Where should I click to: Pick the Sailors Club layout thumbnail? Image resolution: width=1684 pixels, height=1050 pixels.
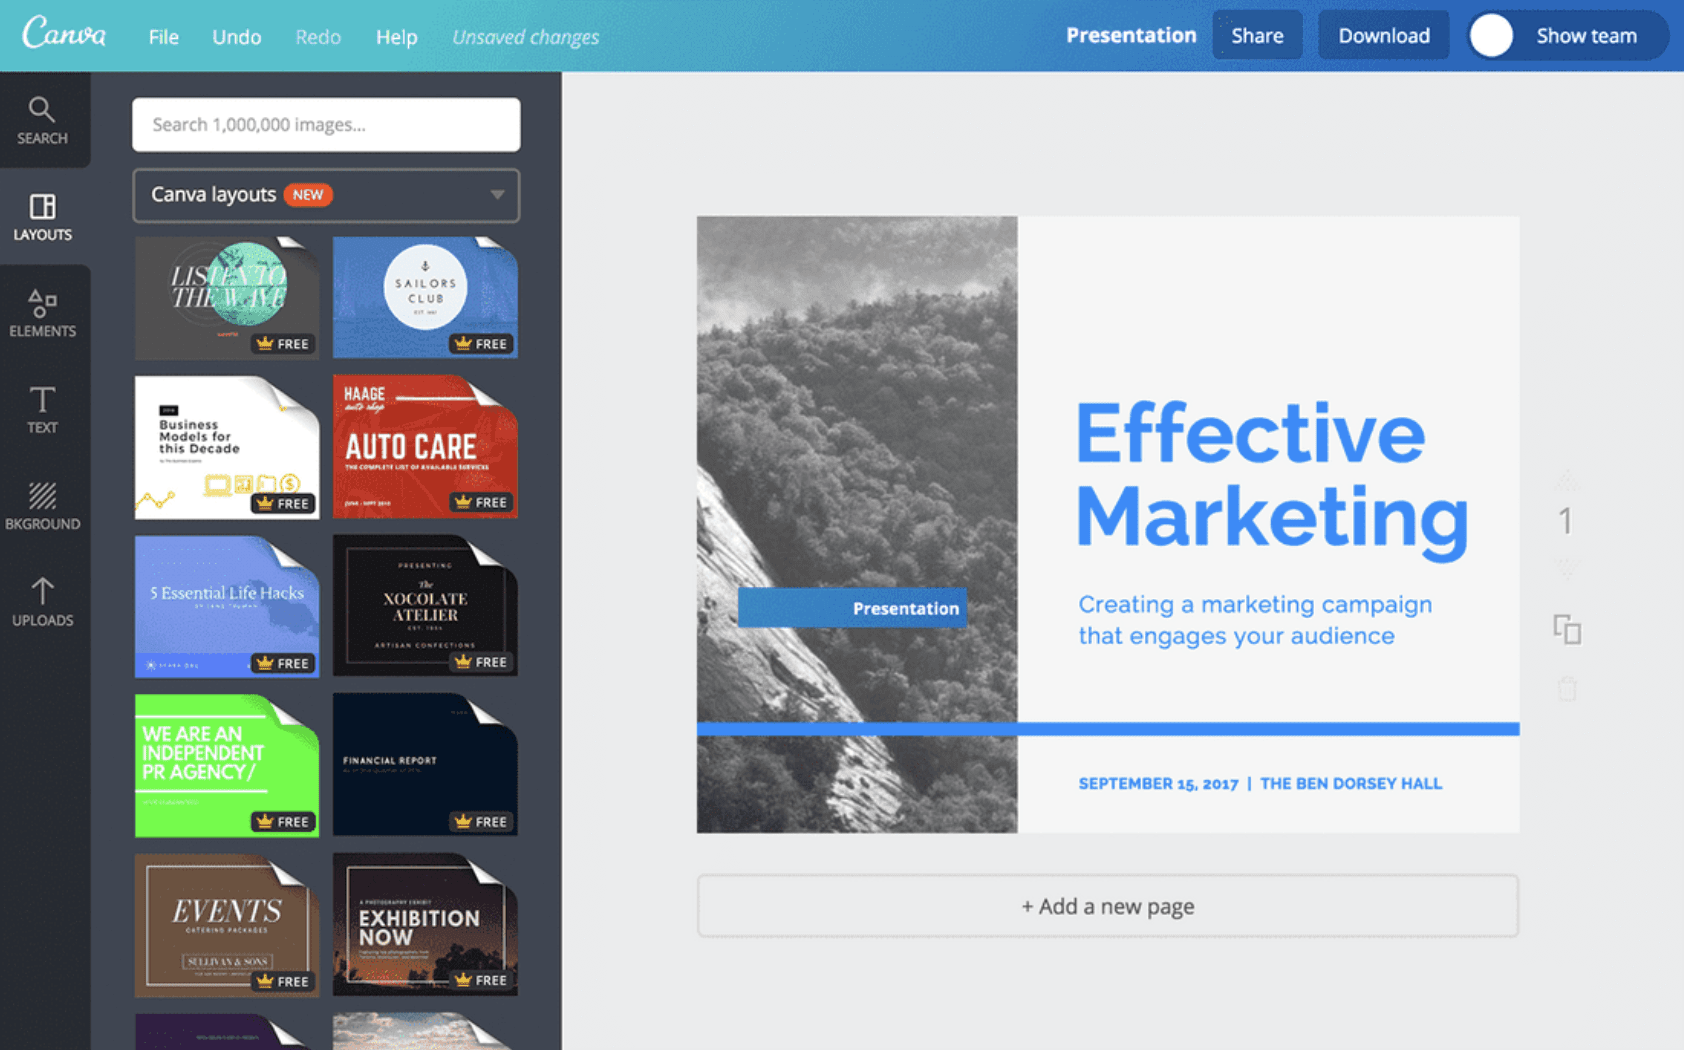click(x=425, y=297)
